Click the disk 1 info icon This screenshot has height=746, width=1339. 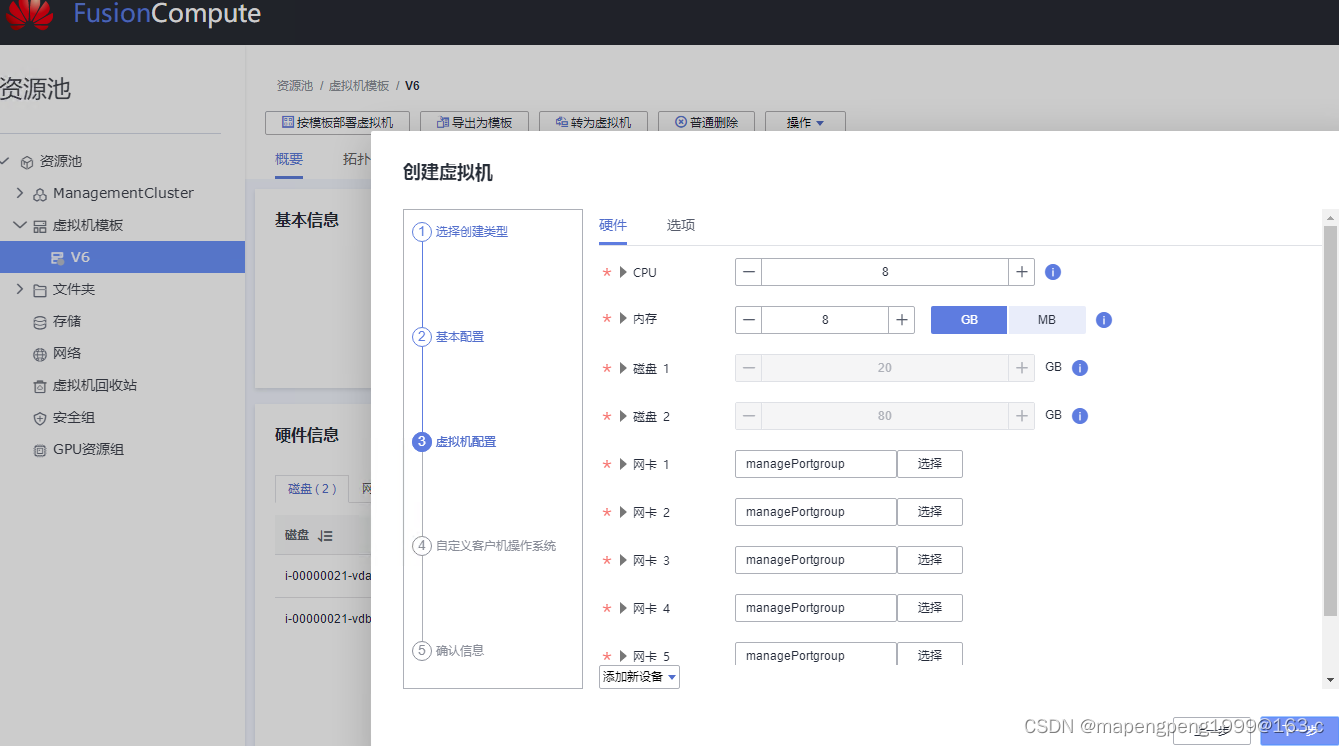[x=1080, y=368]
